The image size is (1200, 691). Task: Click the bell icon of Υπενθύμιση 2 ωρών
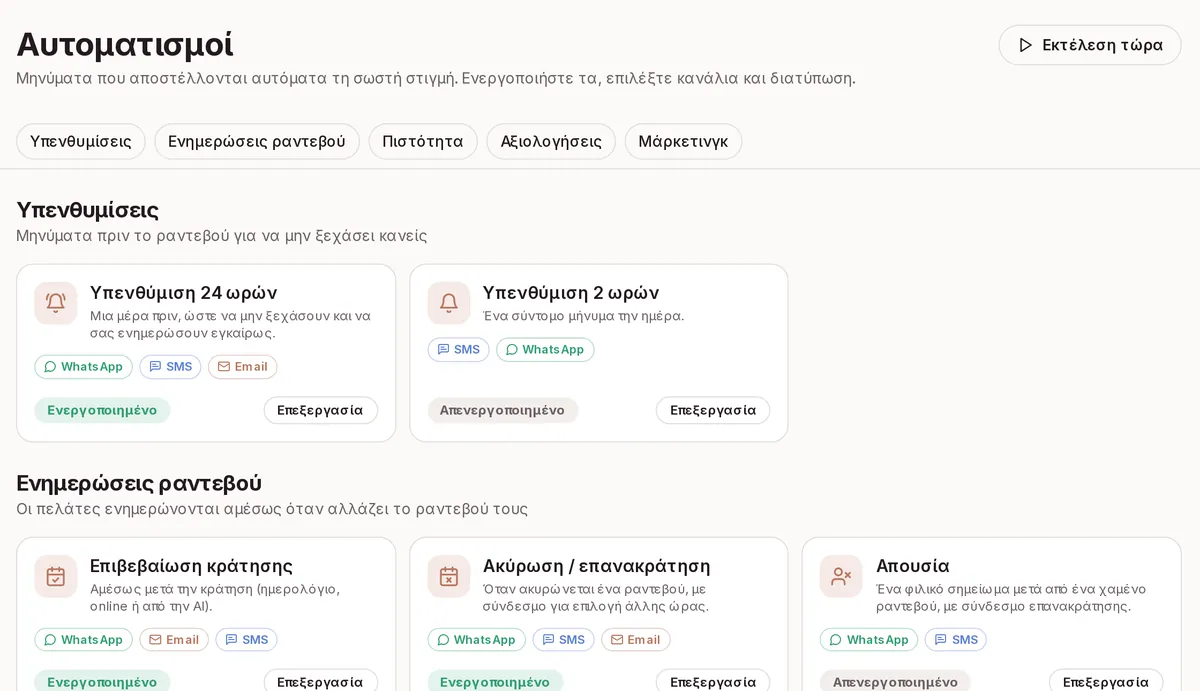(449, 303)
